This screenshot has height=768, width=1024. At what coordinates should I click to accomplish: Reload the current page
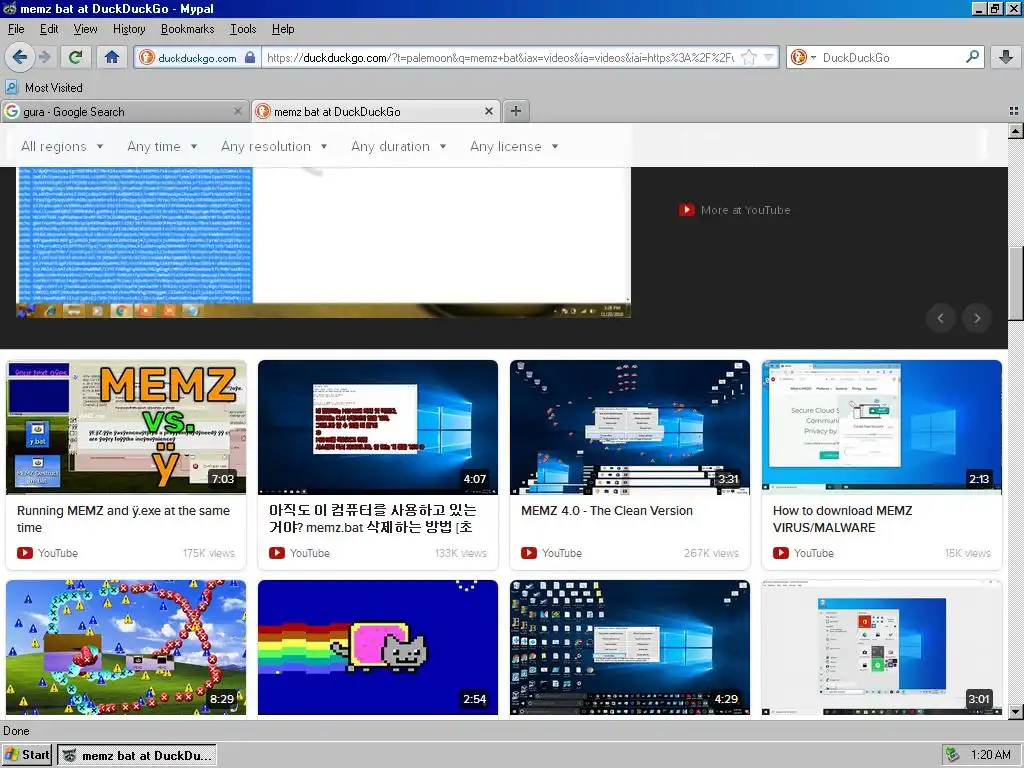coord(75,57)
